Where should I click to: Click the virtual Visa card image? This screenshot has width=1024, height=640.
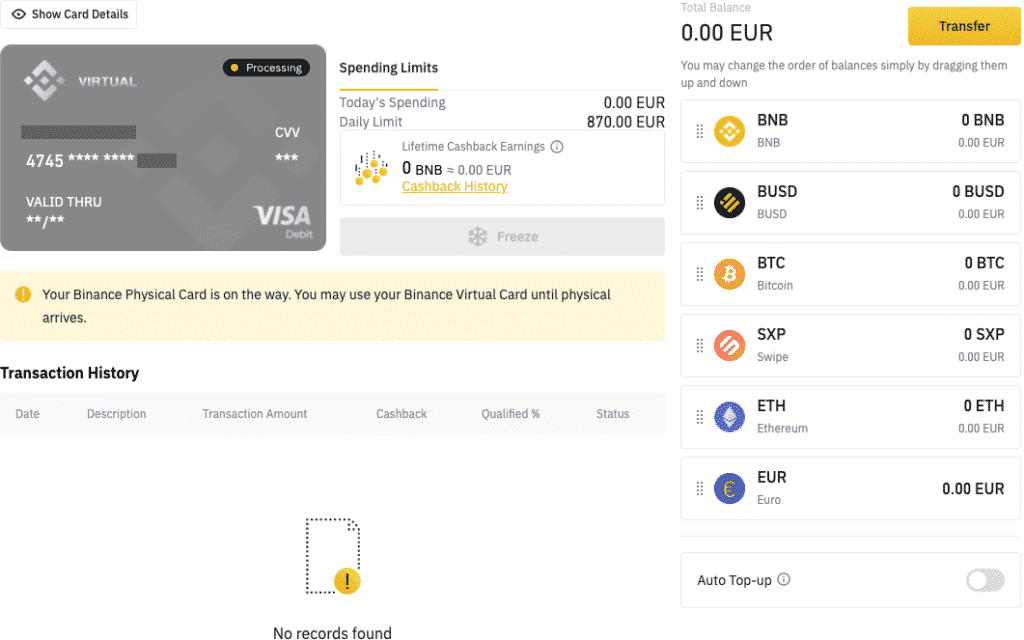tap(163, 148)
